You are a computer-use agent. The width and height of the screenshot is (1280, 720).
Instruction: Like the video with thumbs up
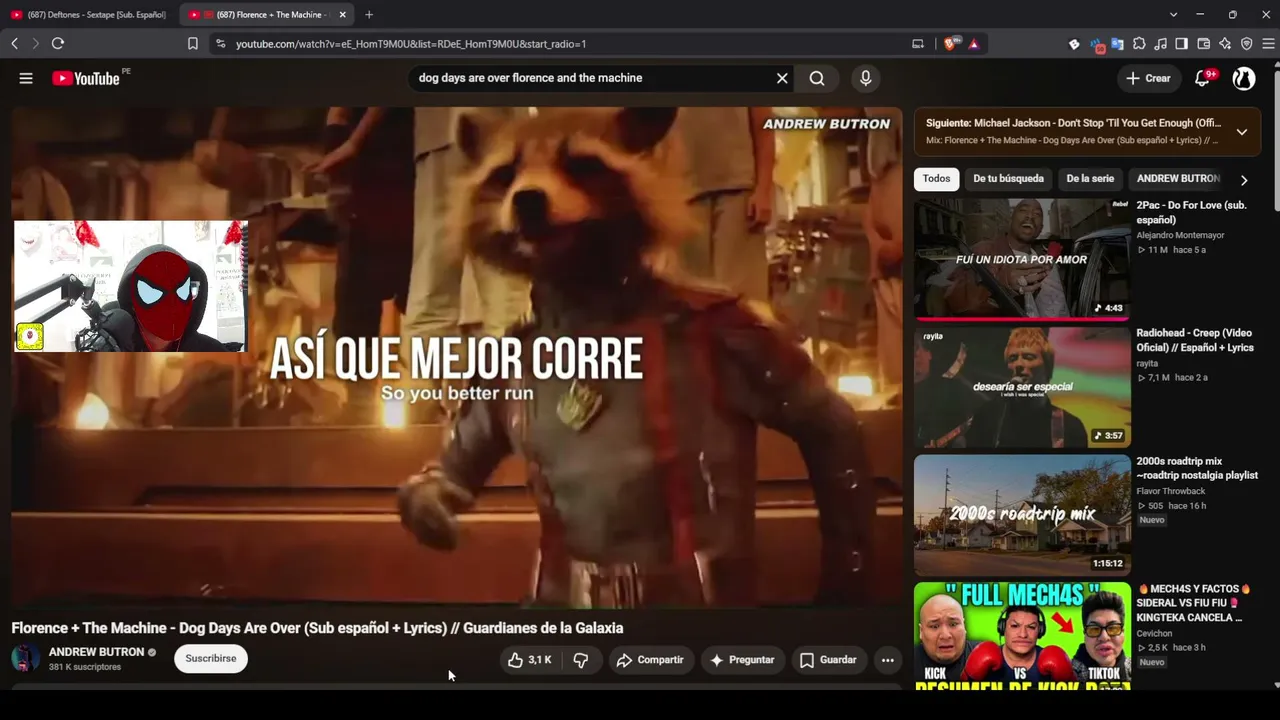[x=529, y=660]
